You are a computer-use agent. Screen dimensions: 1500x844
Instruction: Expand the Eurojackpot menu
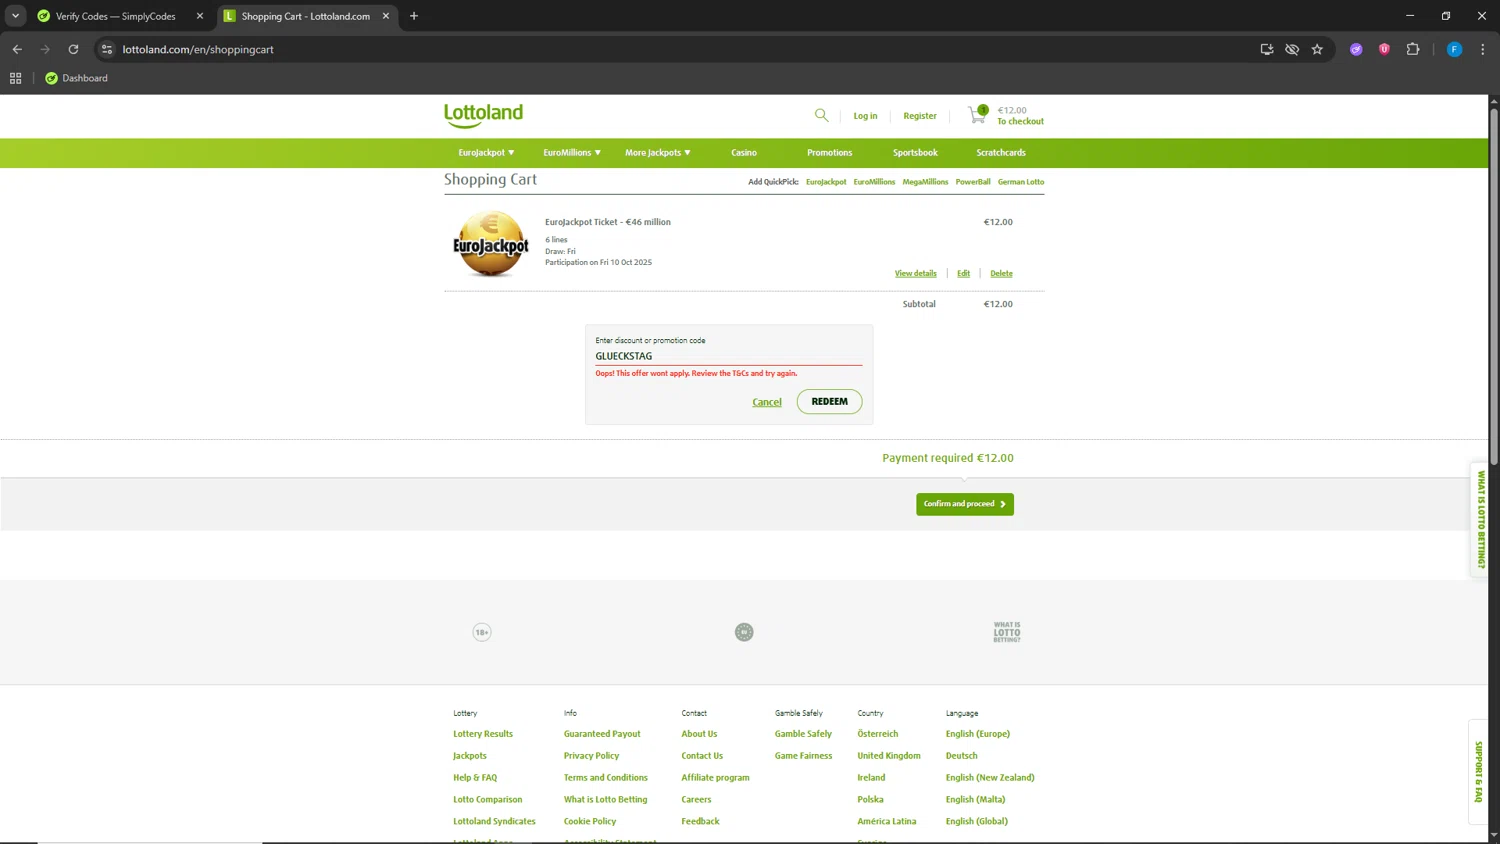[486, 153]
